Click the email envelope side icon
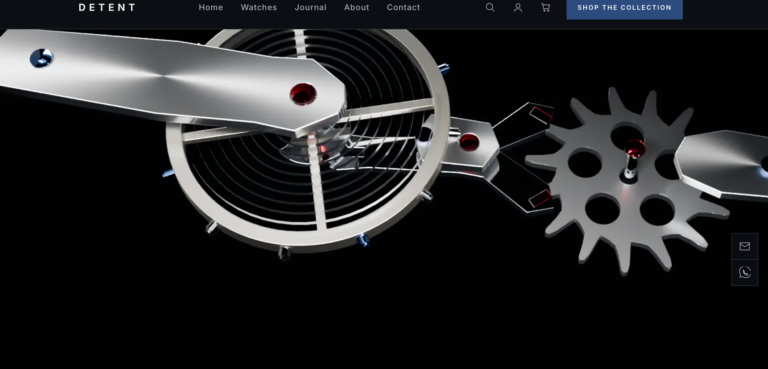768x369 pixels. tap(744, 246)
